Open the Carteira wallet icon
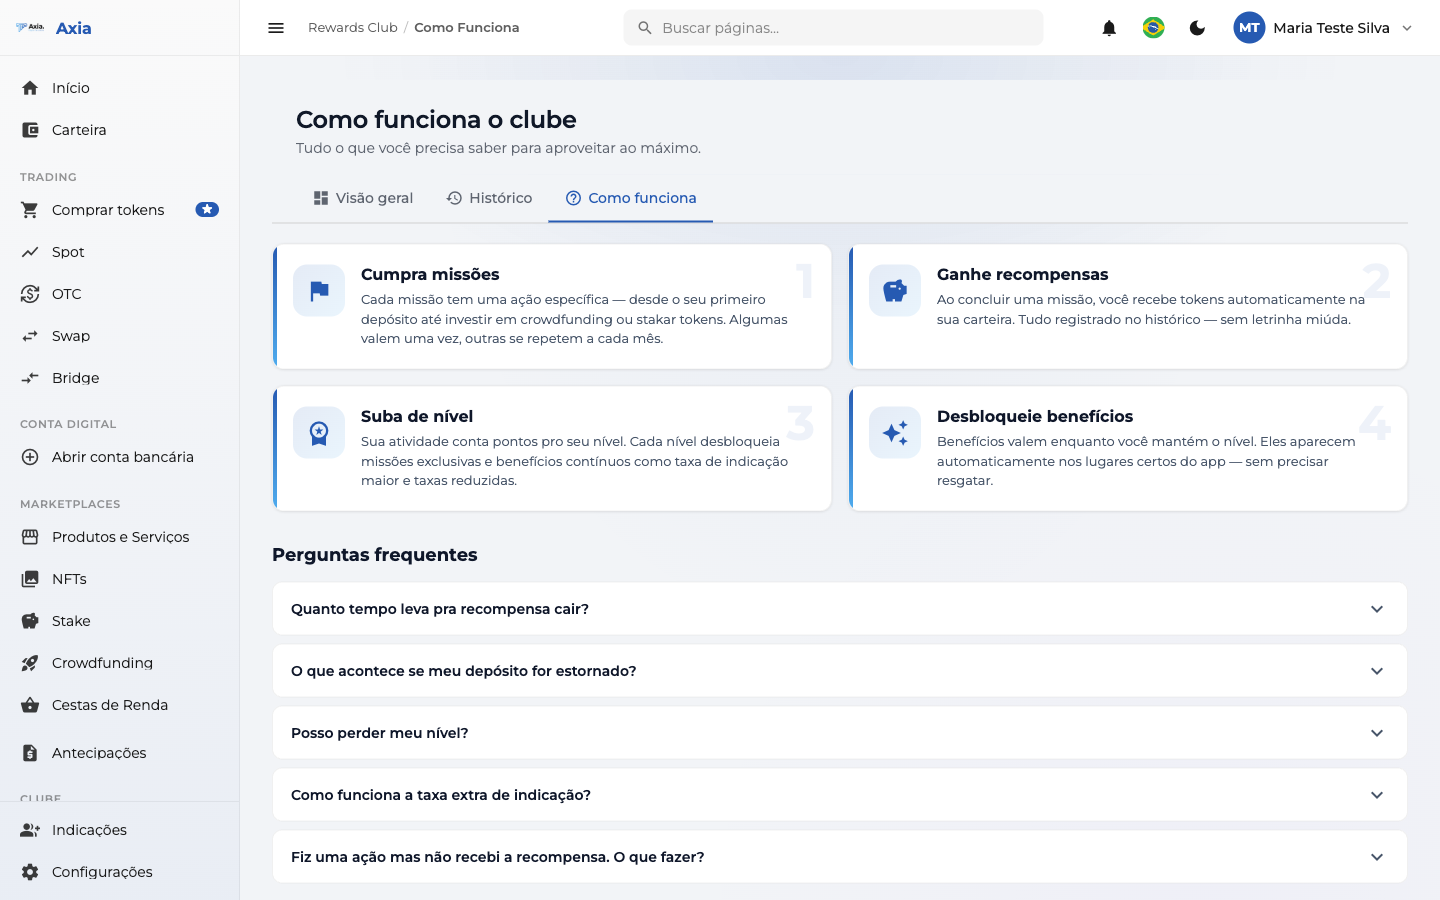Image resolution: width=1440 pixels, height=900 pixels. pos(30,130)
